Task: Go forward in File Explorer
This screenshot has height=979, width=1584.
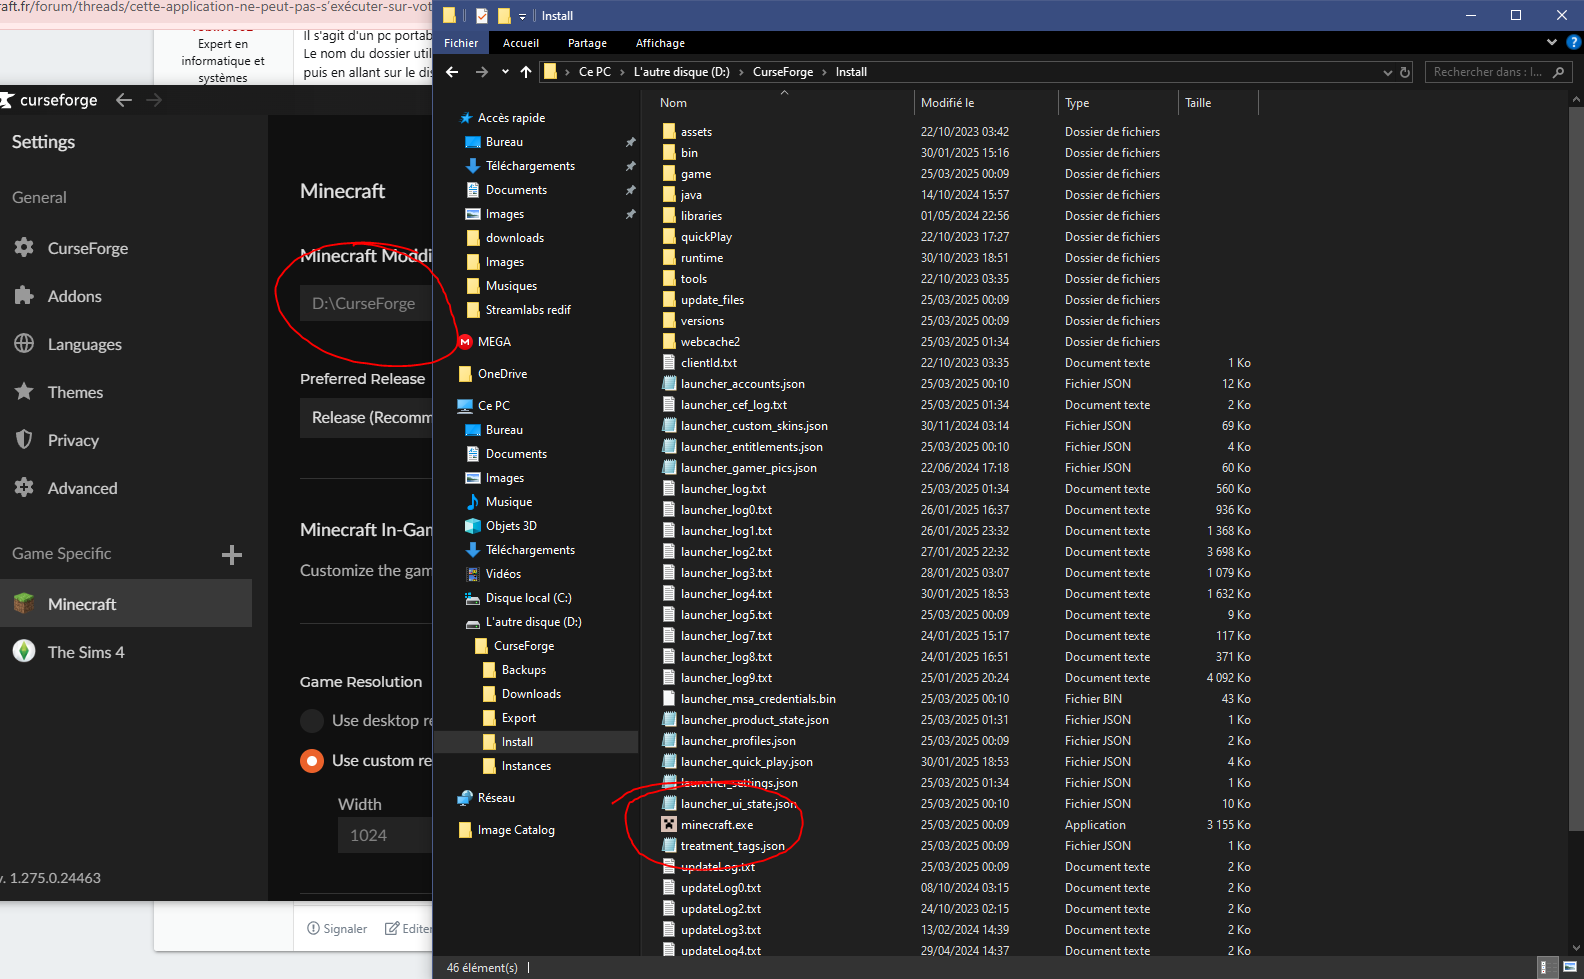Action: coord(482,72)
